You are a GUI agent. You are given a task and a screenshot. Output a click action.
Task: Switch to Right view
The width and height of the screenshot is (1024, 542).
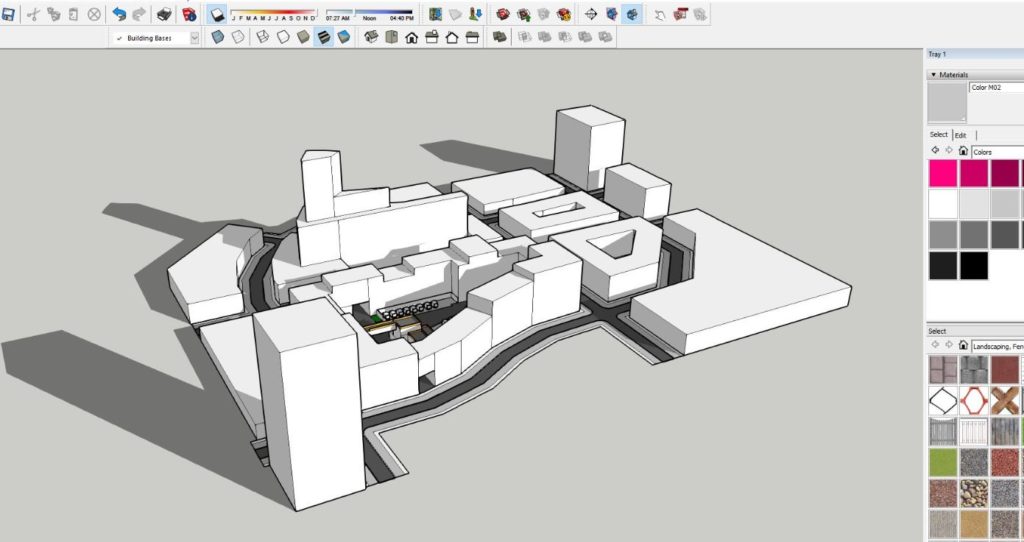tap(432, 37)
